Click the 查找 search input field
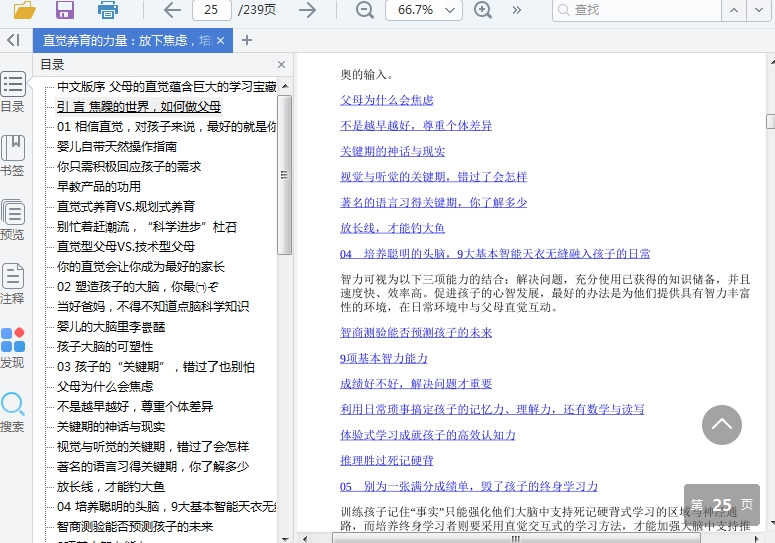Image resolution: width=775 pixels, height=543 pixels. pos(636,10)
